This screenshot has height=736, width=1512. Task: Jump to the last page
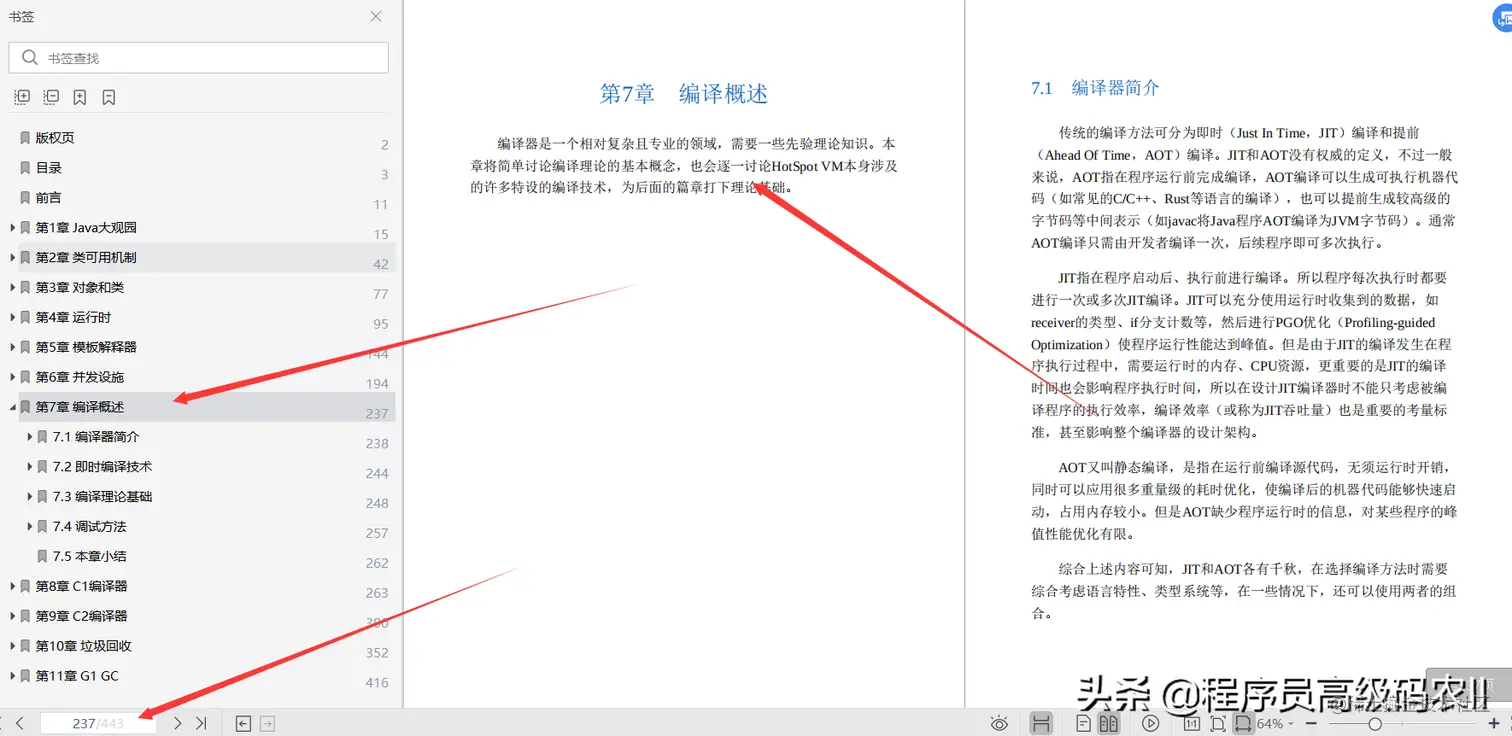tap(200, 722)
